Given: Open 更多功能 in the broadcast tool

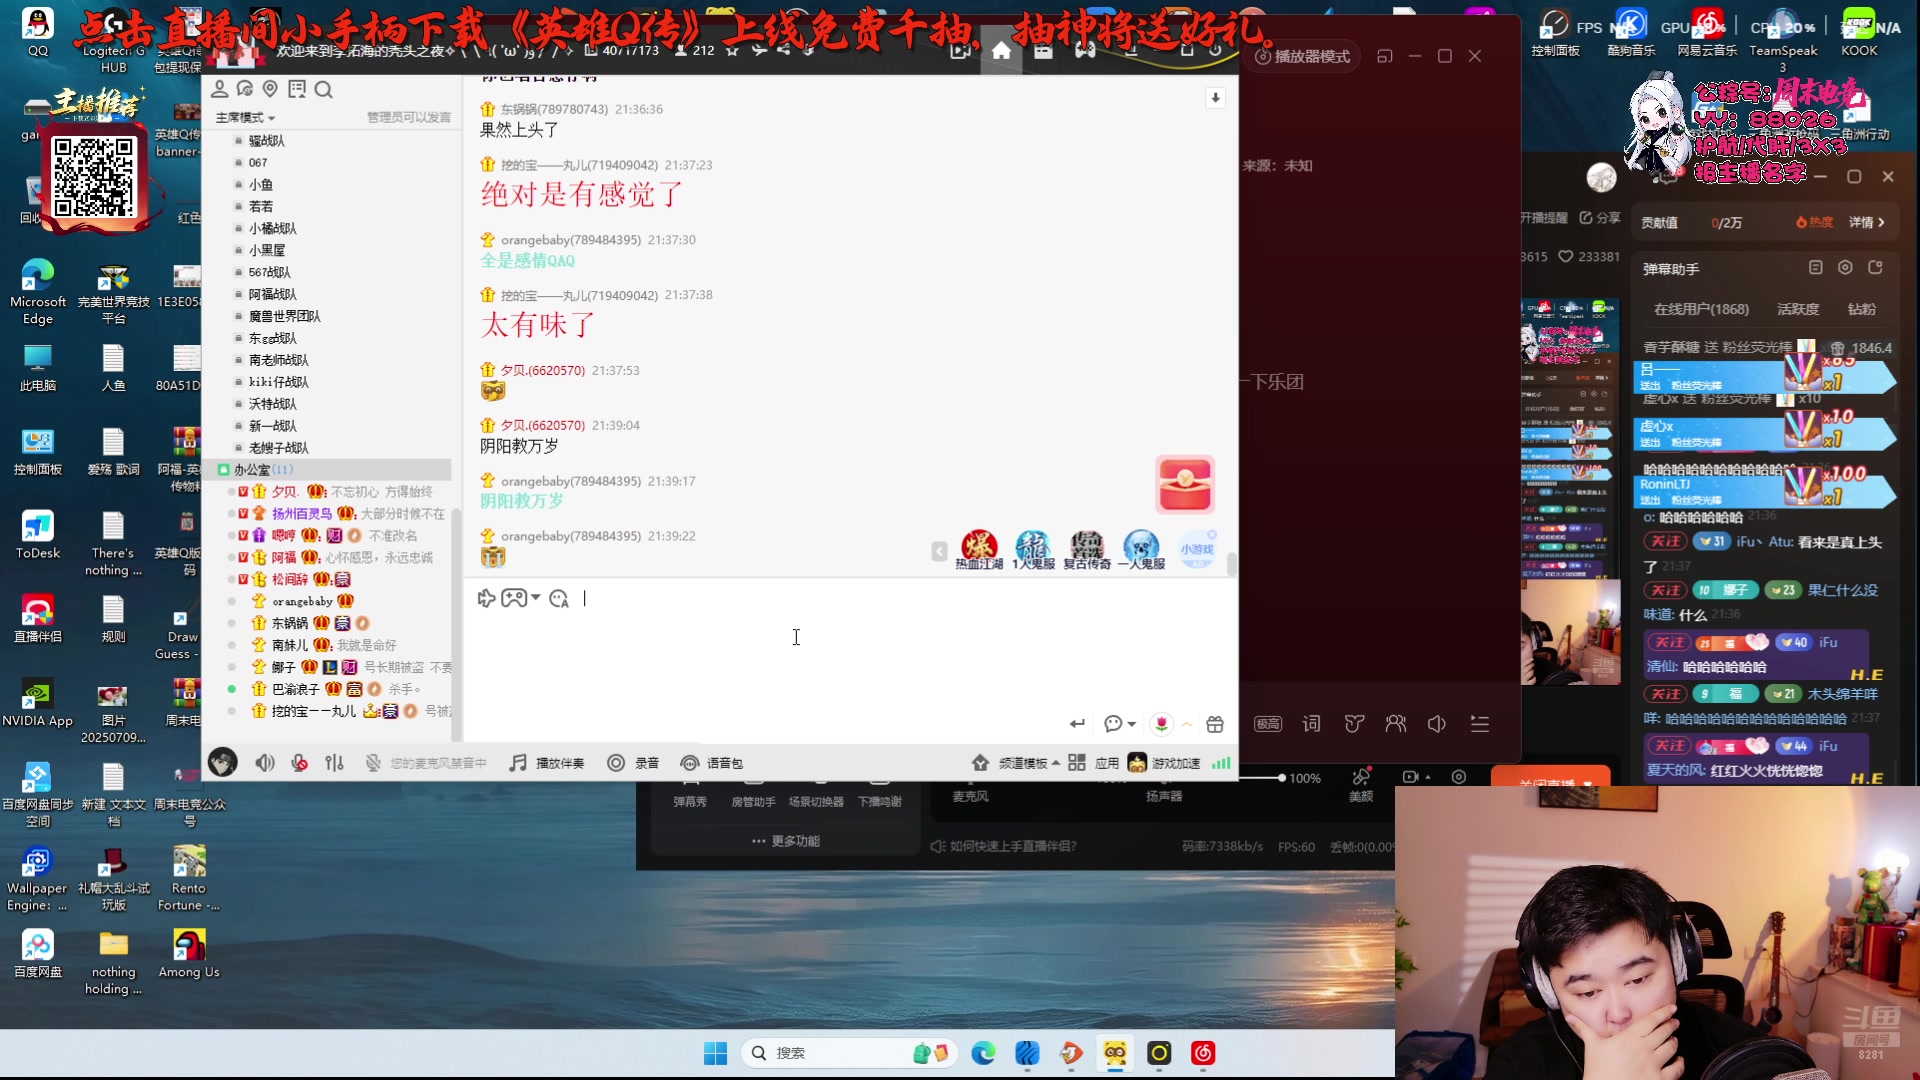Looking at the screenshot, I should click(x=786, y=841).
